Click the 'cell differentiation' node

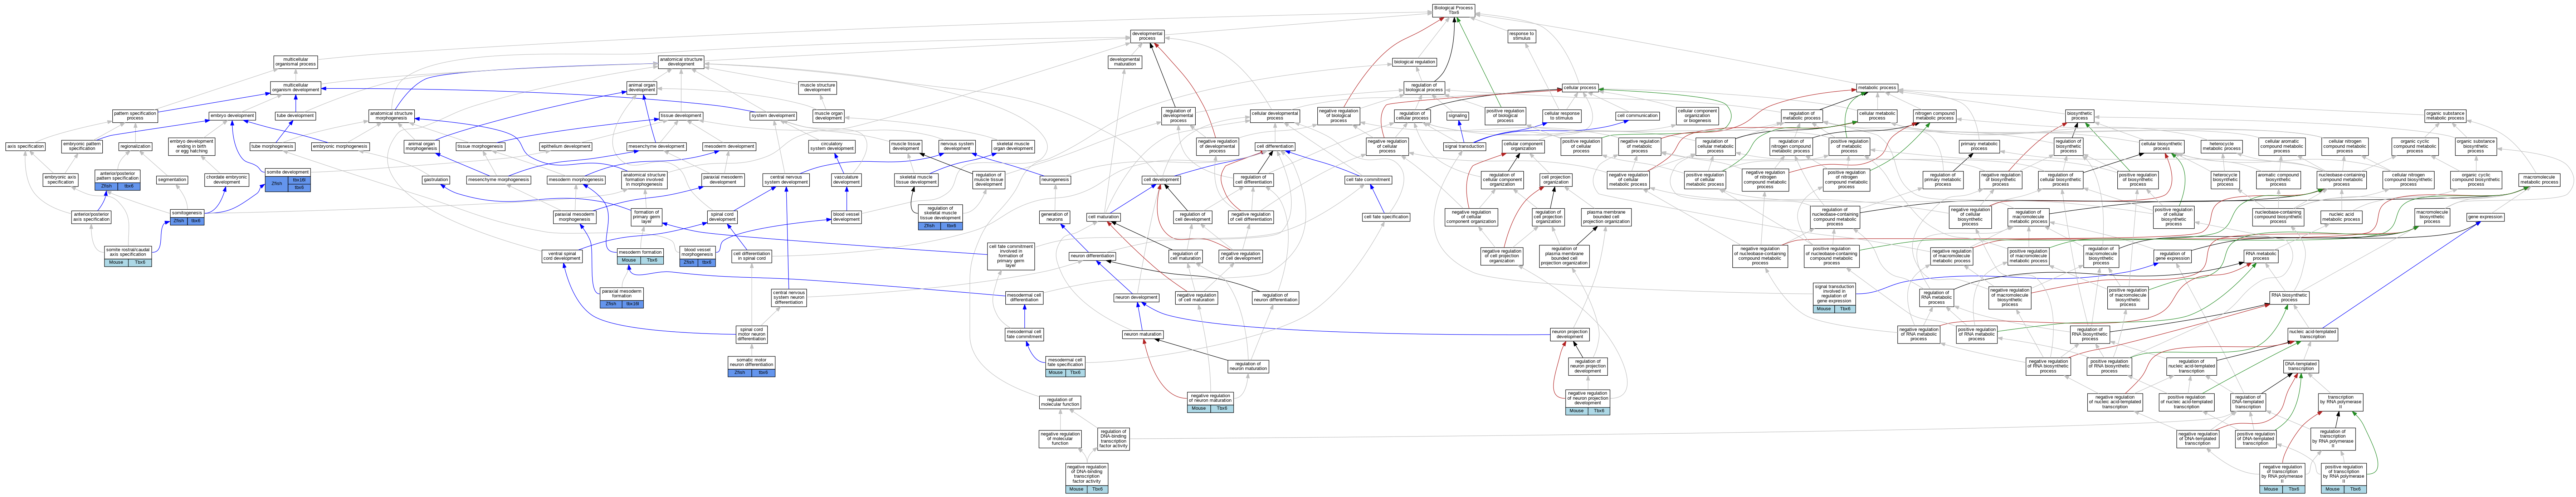click(x=1275, y=147)
